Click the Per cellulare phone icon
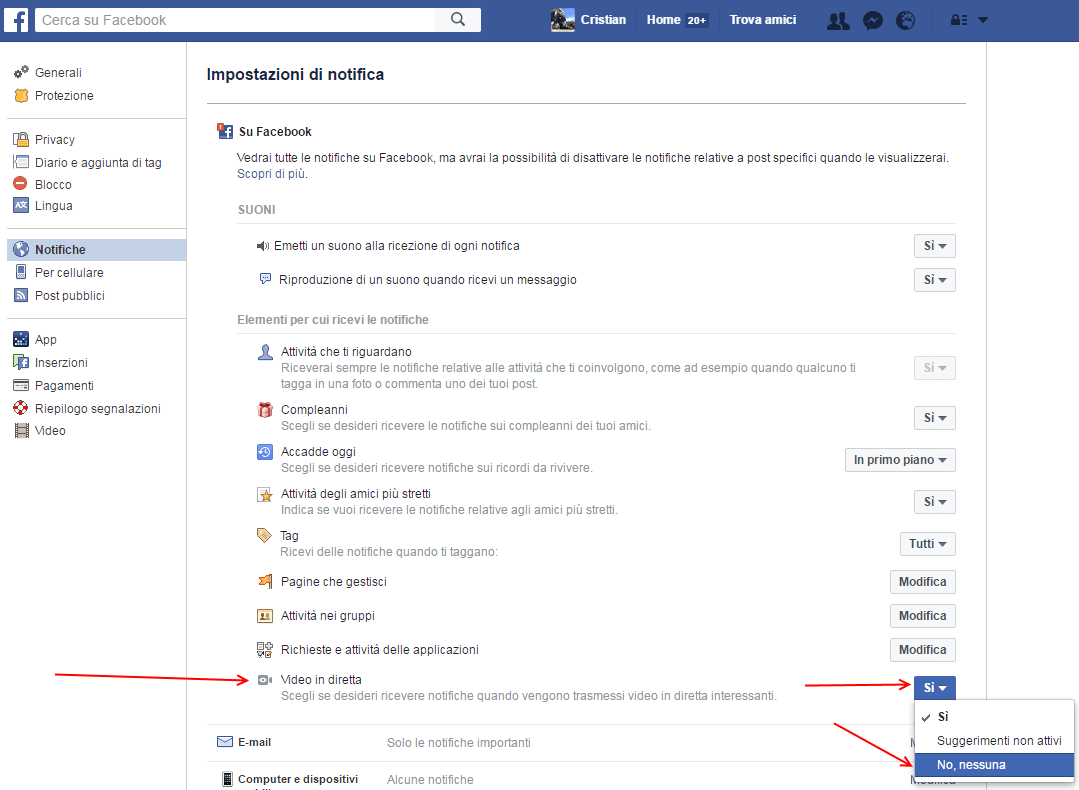Viewport: 1079px width, 790px height. click(x=21, y=272)
